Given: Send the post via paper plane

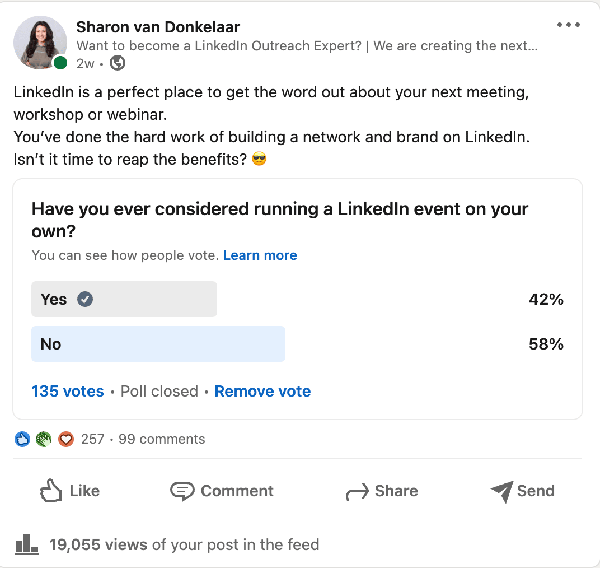Looking at the screenshot, I should click(522, 491).
